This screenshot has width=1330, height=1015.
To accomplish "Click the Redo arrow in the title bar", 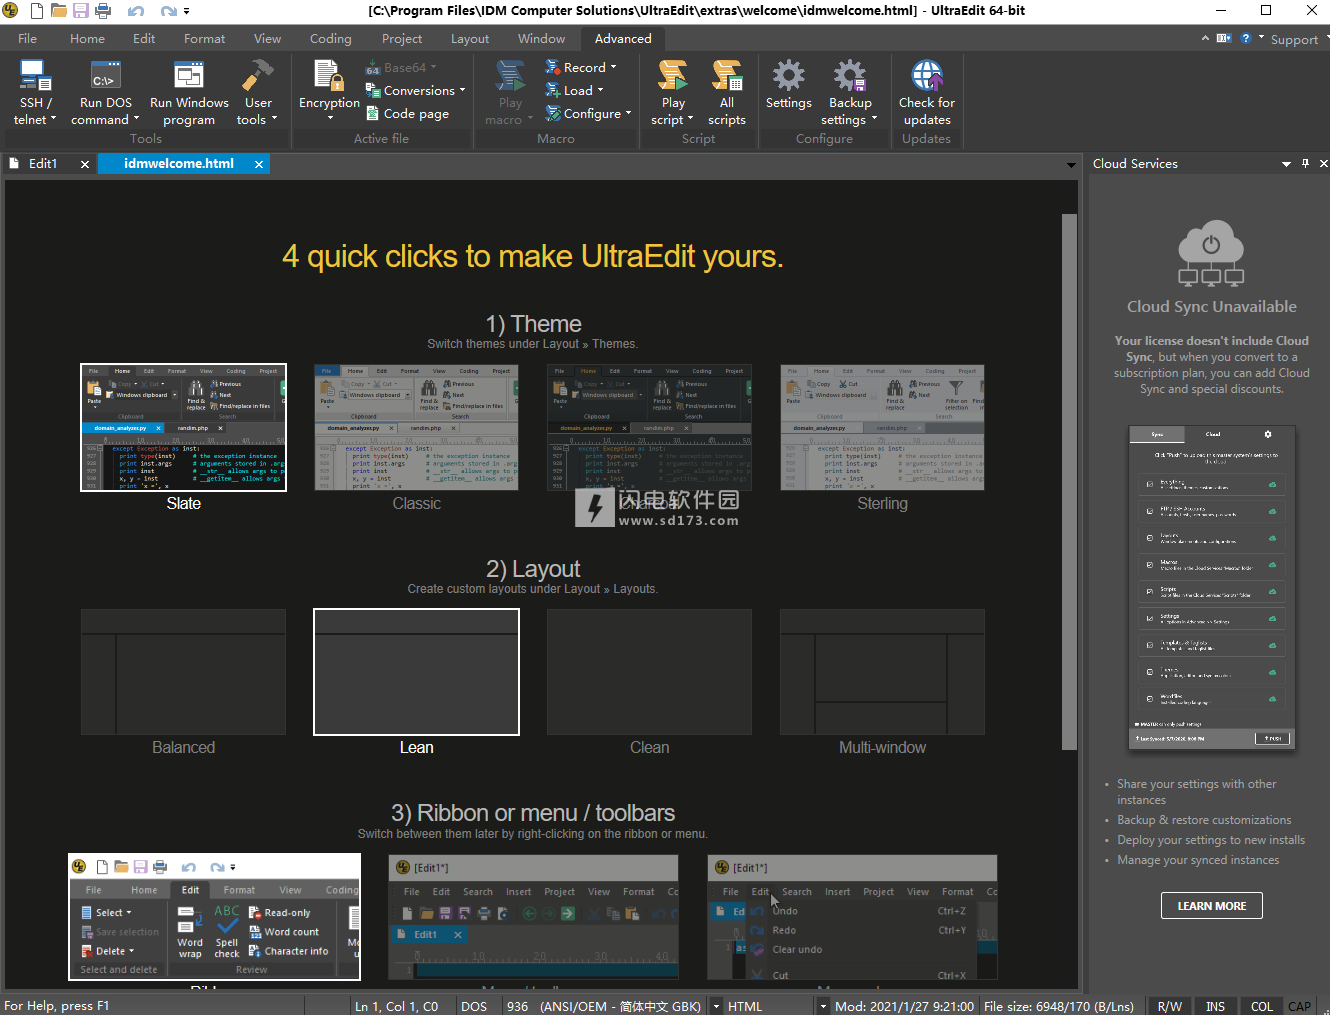I will tap(169, 11).
